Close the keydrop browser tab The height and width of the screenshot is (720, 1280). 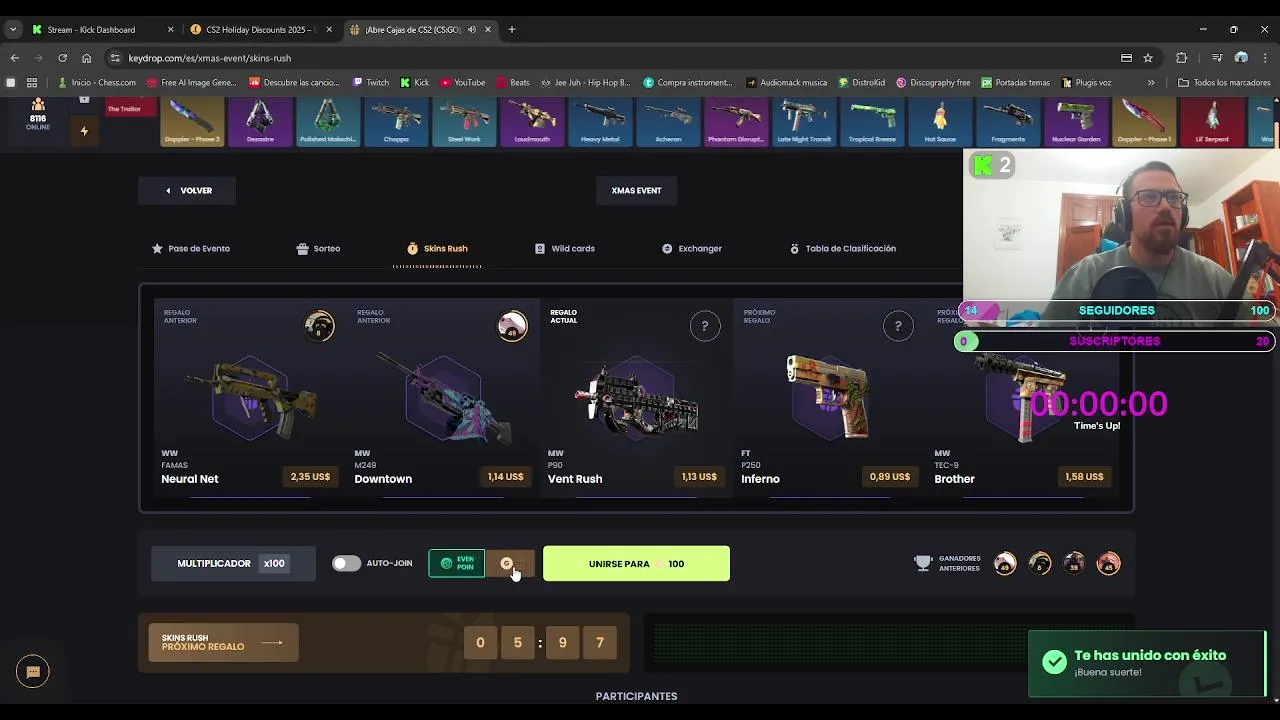[488, 29]
